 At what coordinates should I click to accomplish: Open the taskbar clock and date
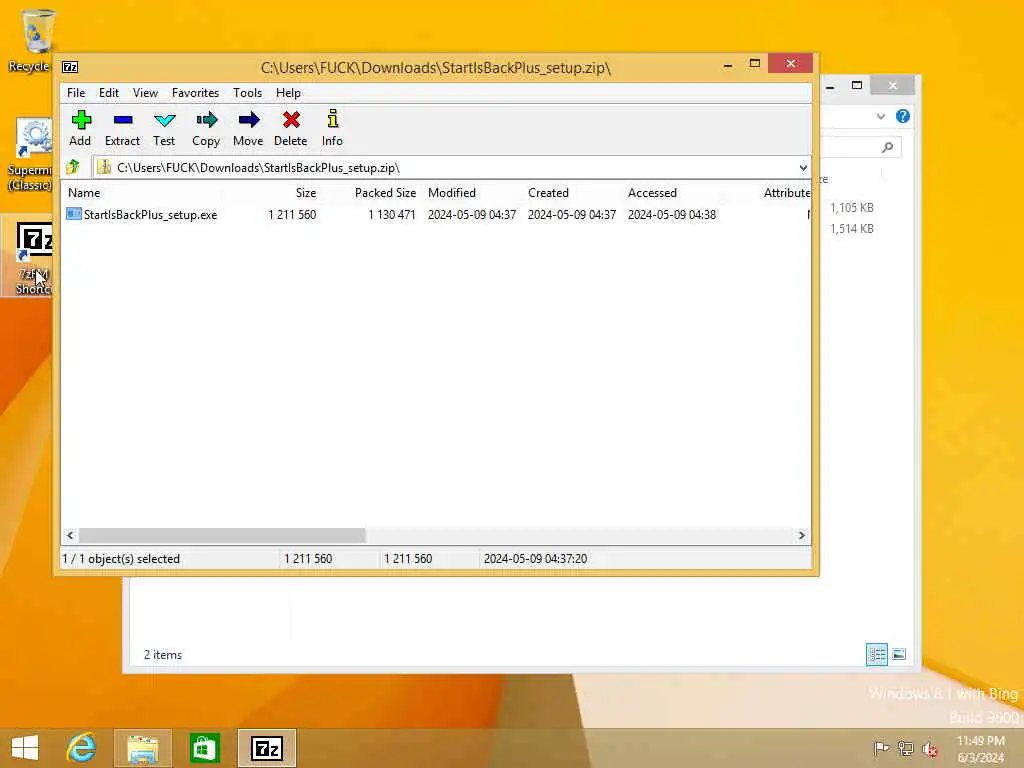(x=981, y=749)
